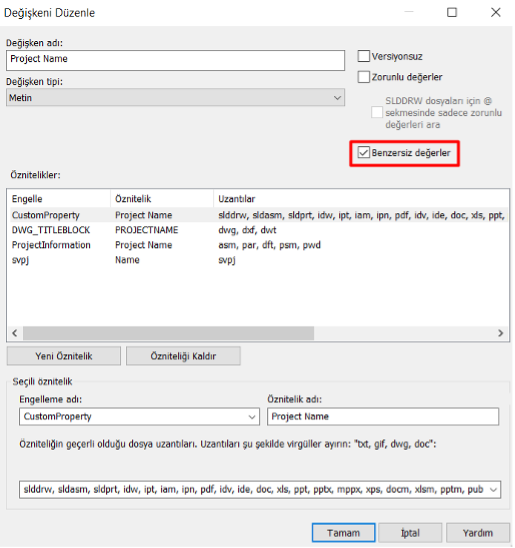Select the svpj attribute row

click(257, 260)
